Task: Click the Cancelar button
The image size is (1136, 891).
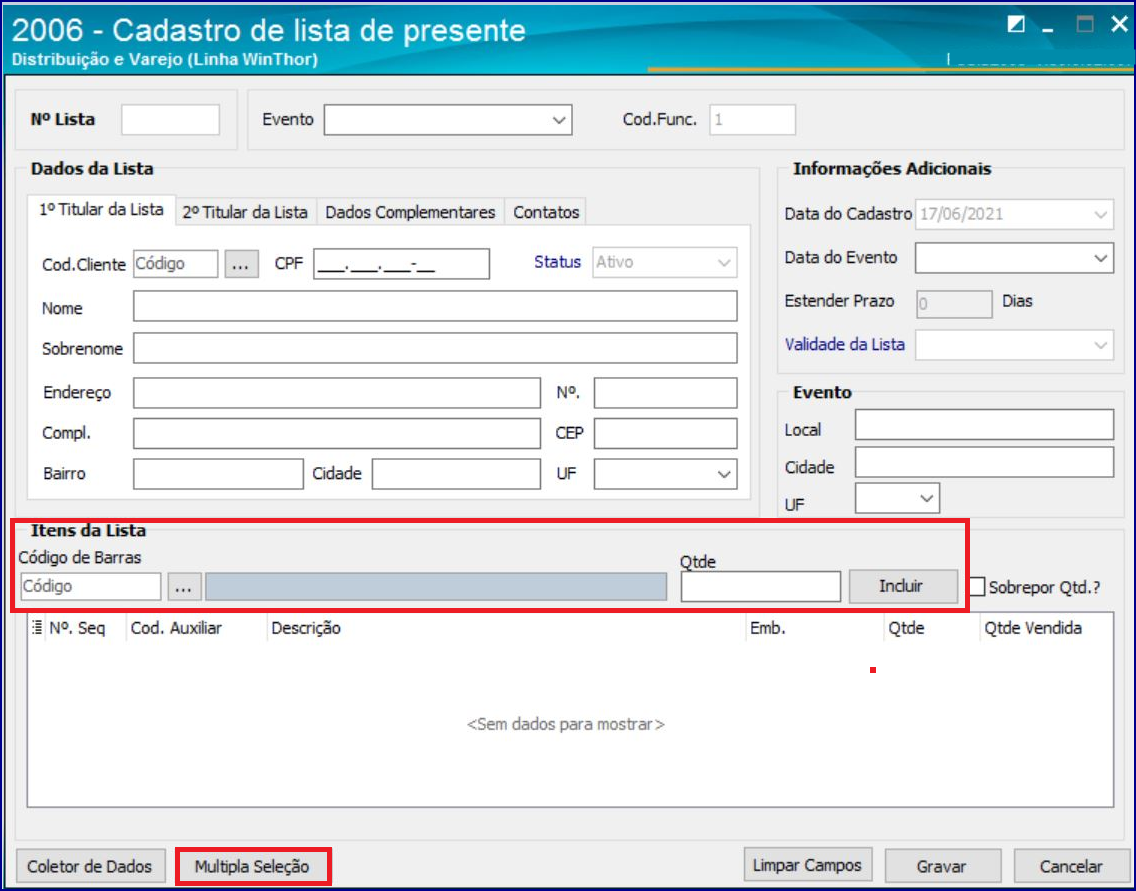Action: click(x=1071, y=866)
